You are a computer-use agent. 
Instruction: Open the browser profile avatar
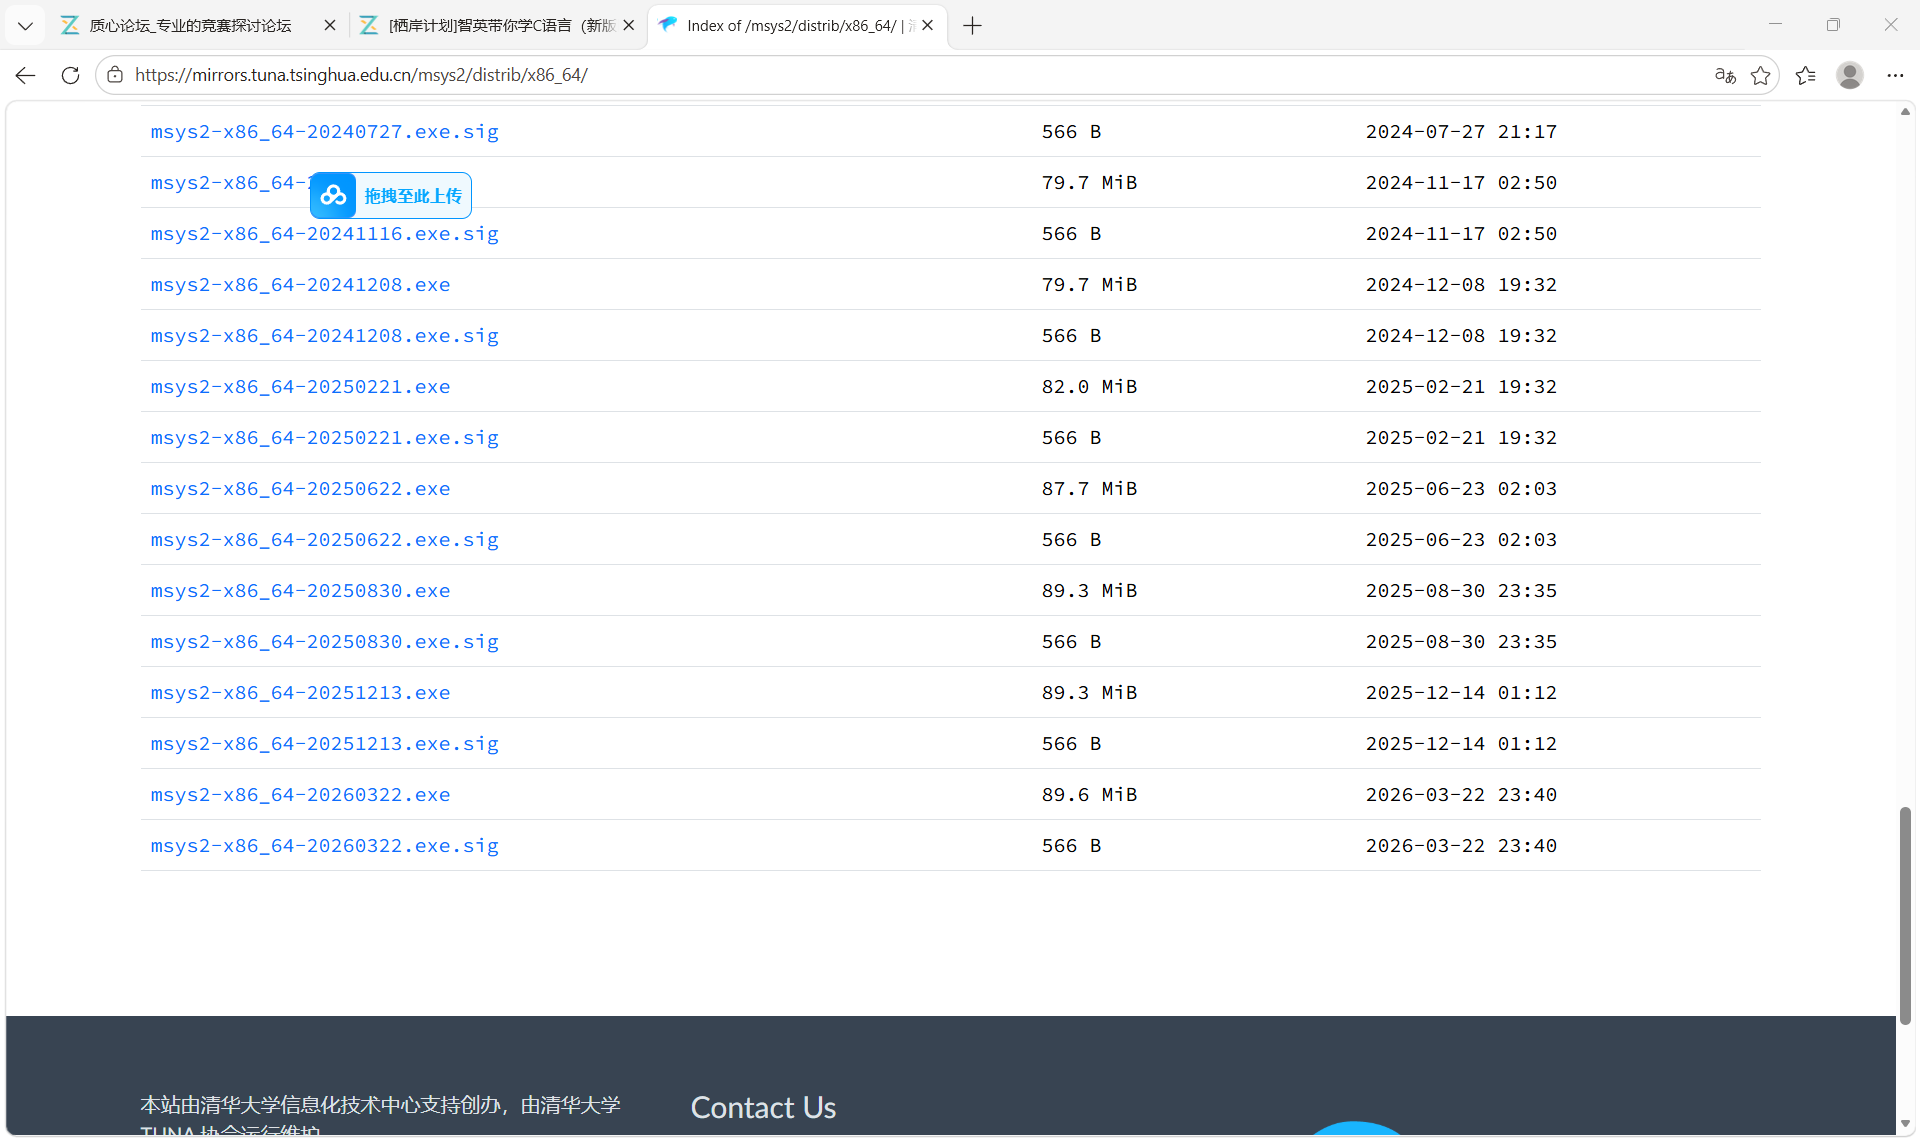[1850, 75]
